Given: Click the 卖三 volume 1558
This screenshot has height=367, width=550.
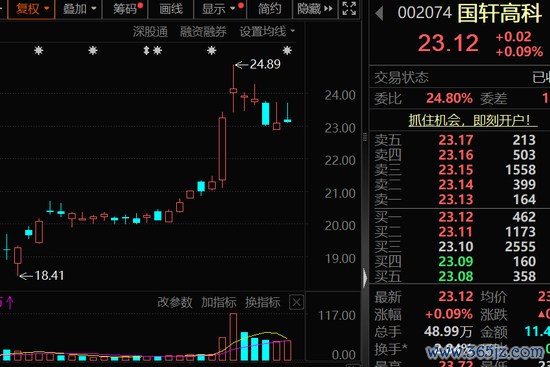Looking at the screenshot, I should pyautogui.click(x=521, y=170).
